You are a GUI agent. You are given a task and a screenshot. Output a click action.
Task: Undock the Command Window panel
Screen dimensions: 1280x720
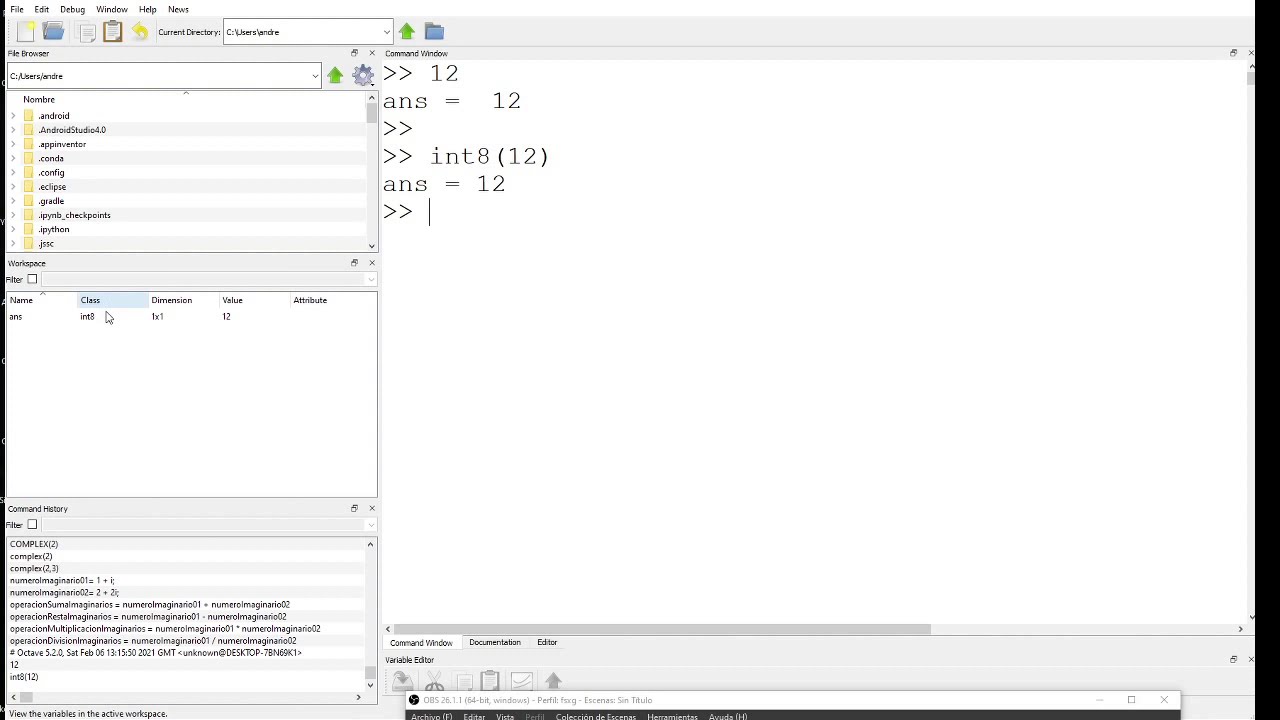point(1233,53)
